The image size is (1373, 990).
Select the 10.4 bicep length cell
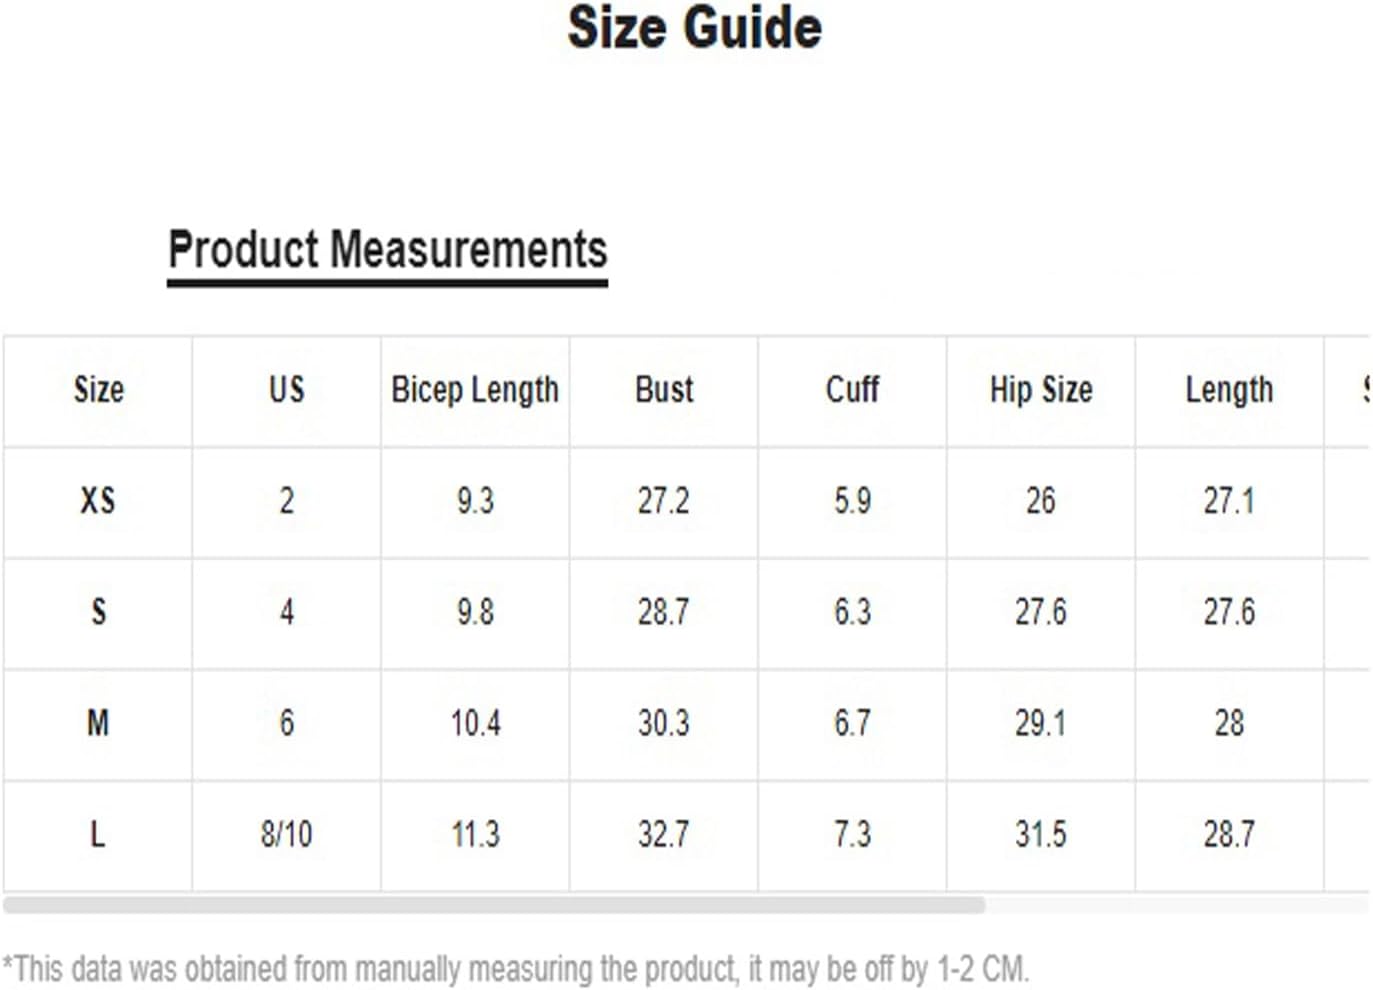[475, 722]
